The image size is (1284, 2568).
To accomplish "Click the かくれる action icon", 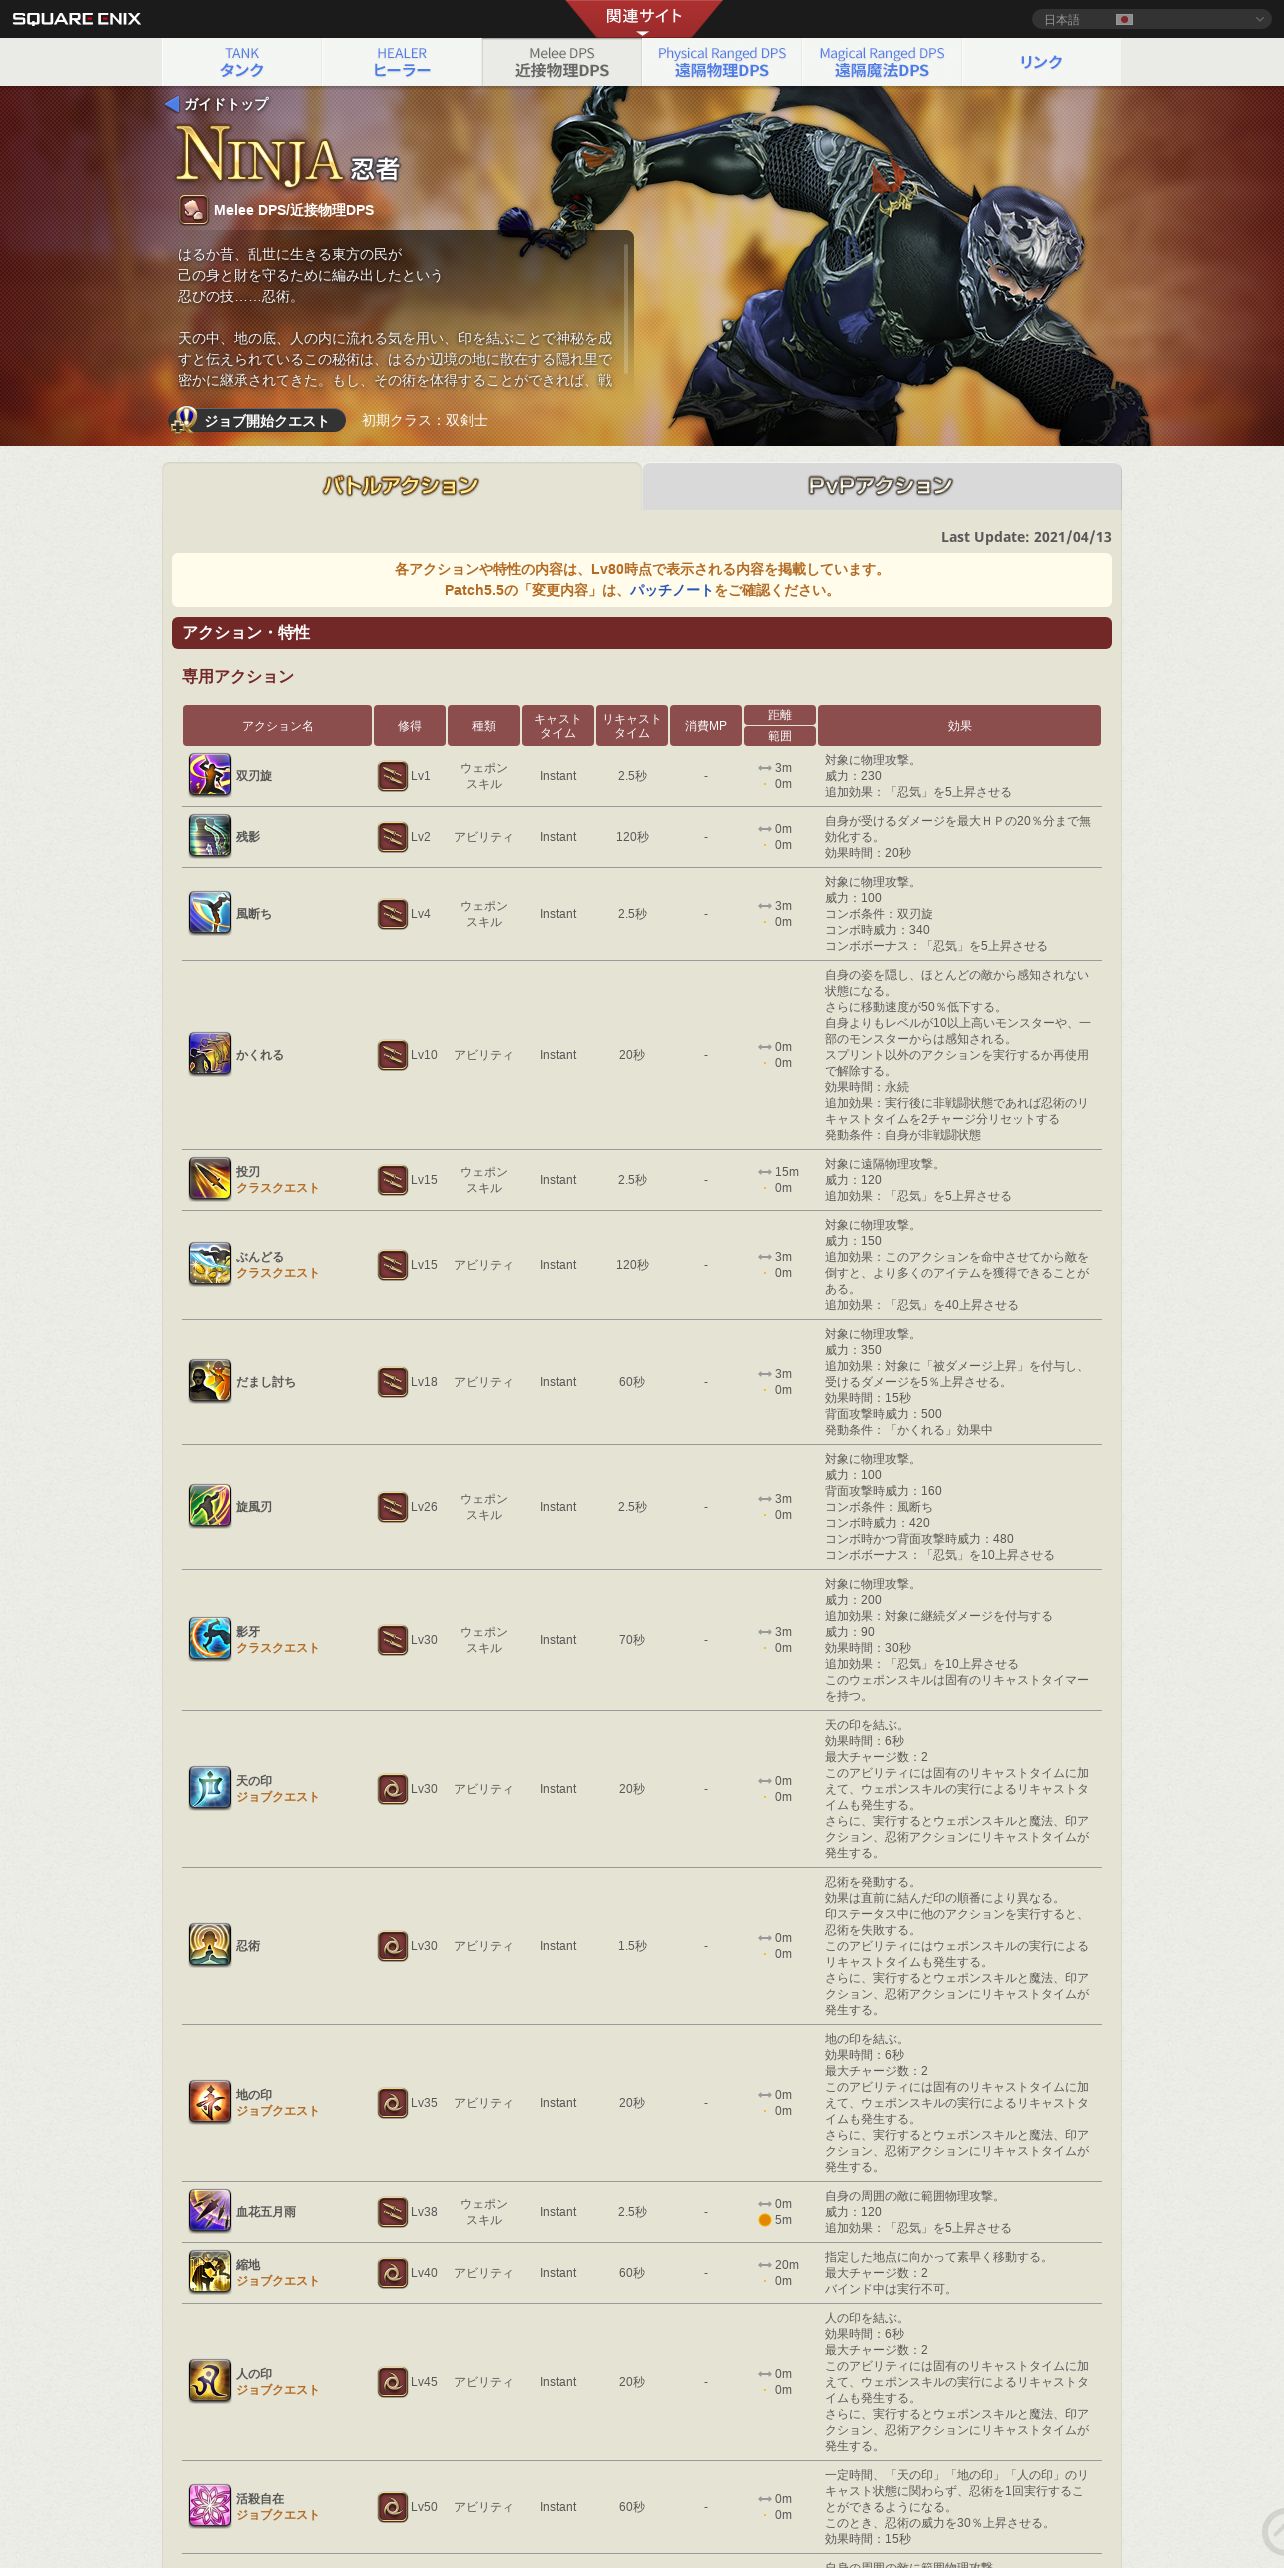I will tap(210, 1054).
